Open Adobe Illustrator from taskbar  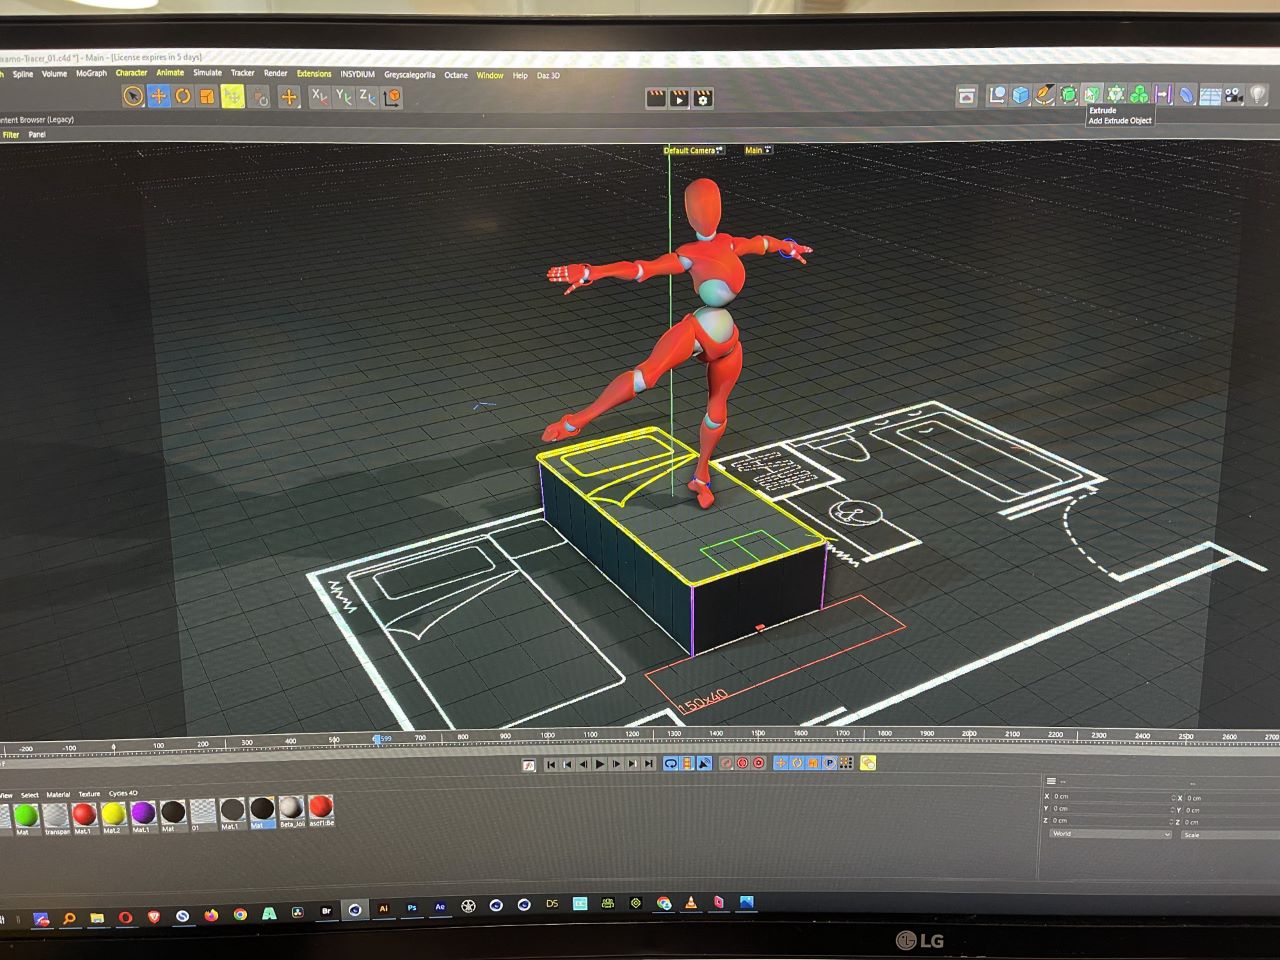pyautogui.click(x=383, y=909)
